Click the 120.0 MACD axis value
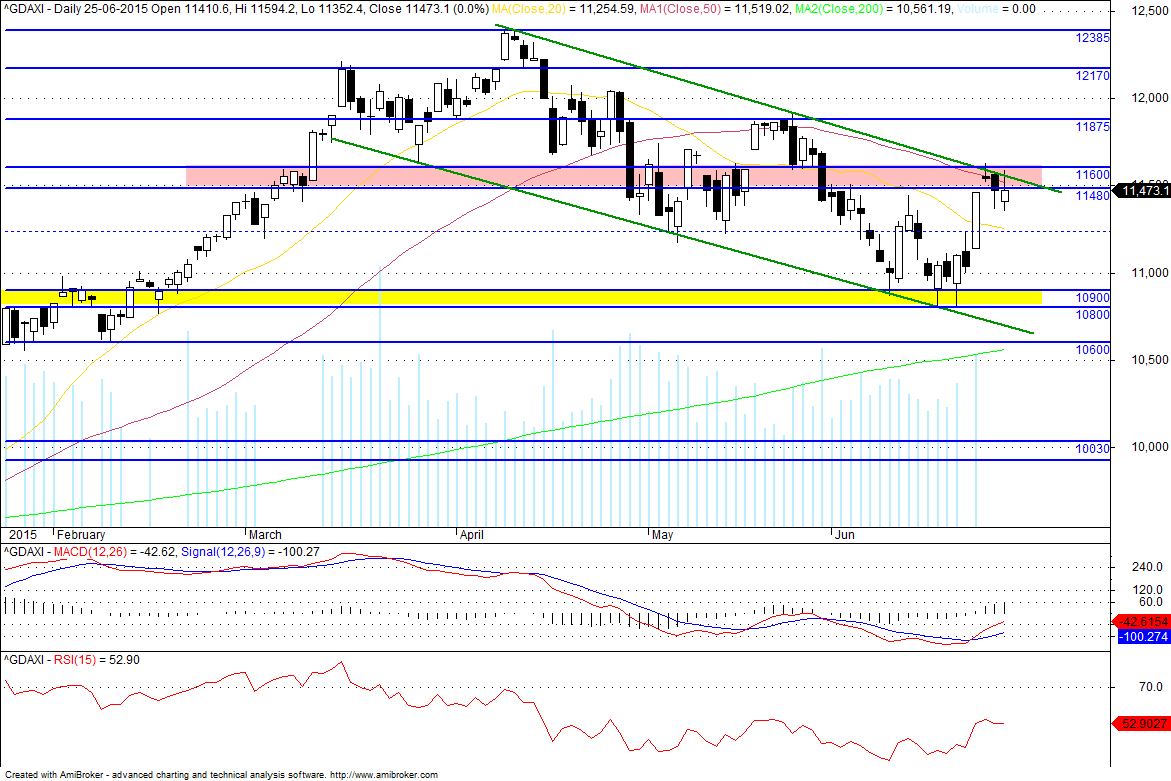Viewport: 1171px width, 781px height. pyautogui.click(x=1147, y=590)
